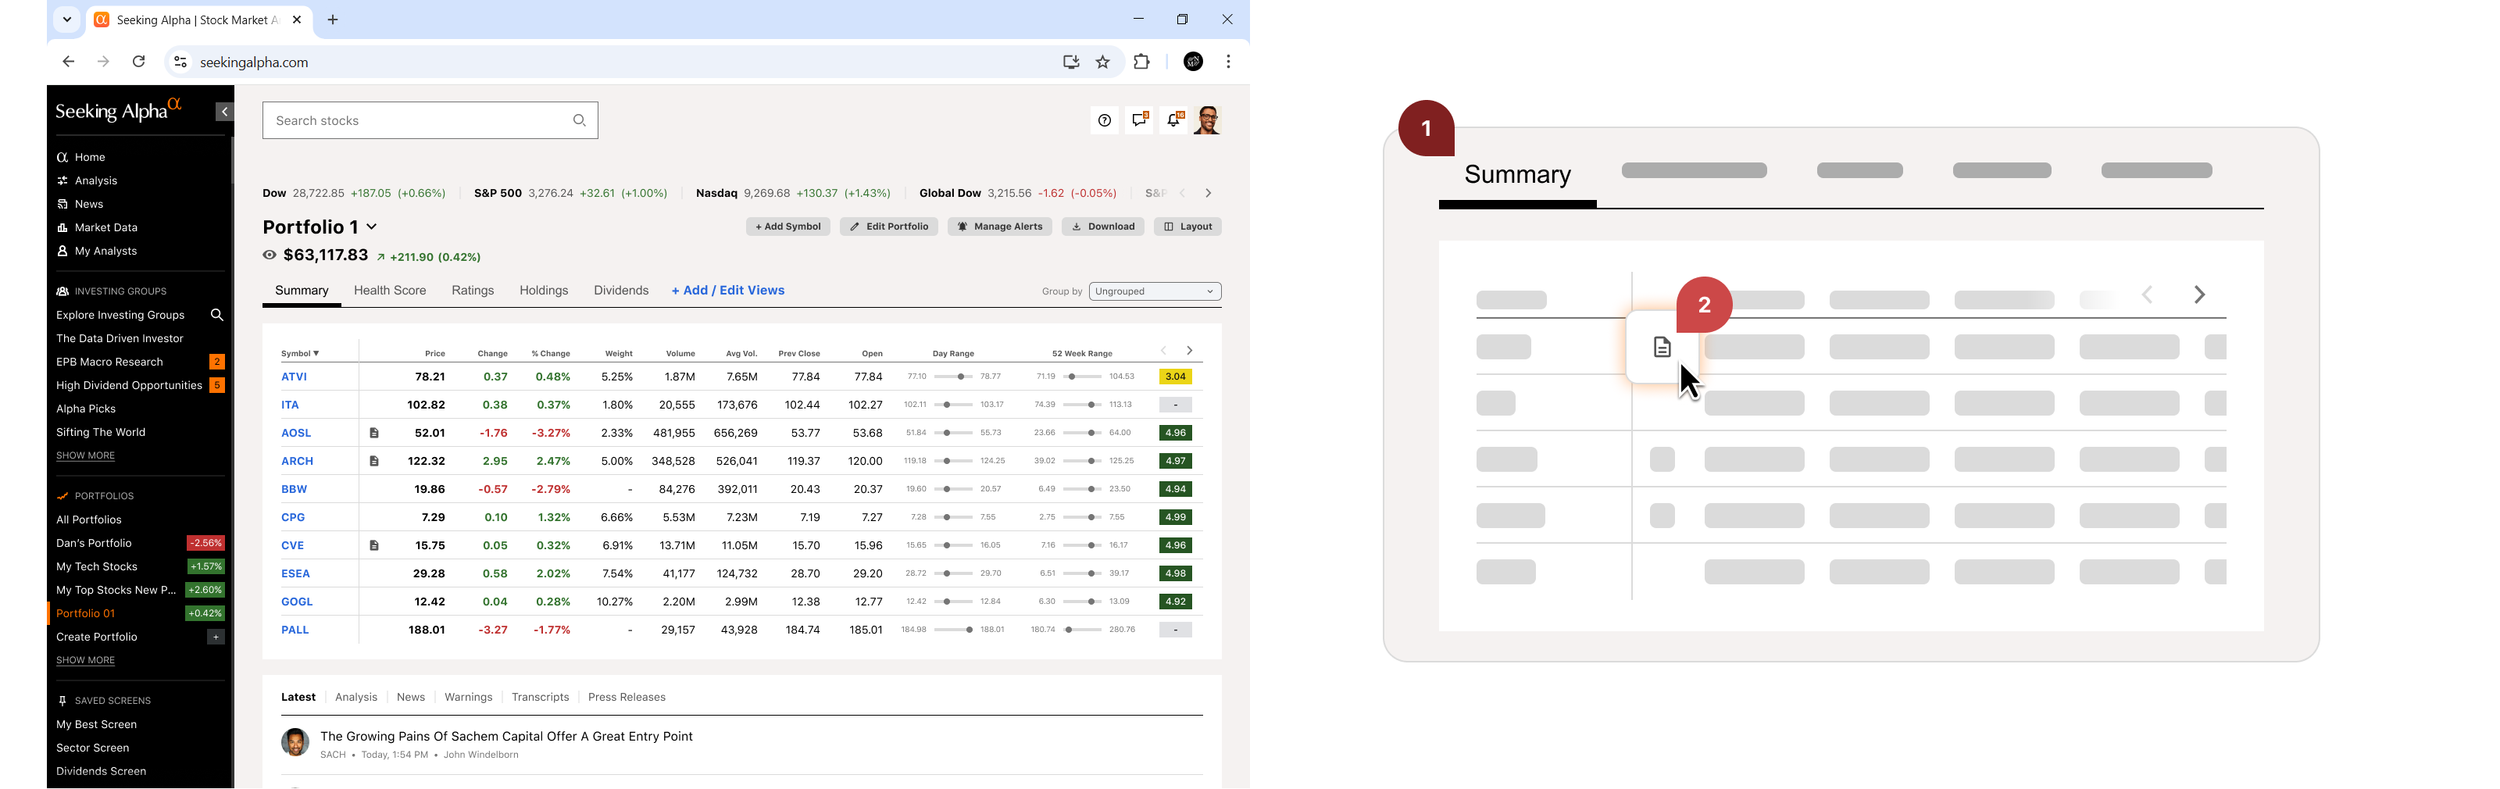Click the document icon in CVE row
The height and width of the screenshot is (789, 2500).
(x=374, y=545)
